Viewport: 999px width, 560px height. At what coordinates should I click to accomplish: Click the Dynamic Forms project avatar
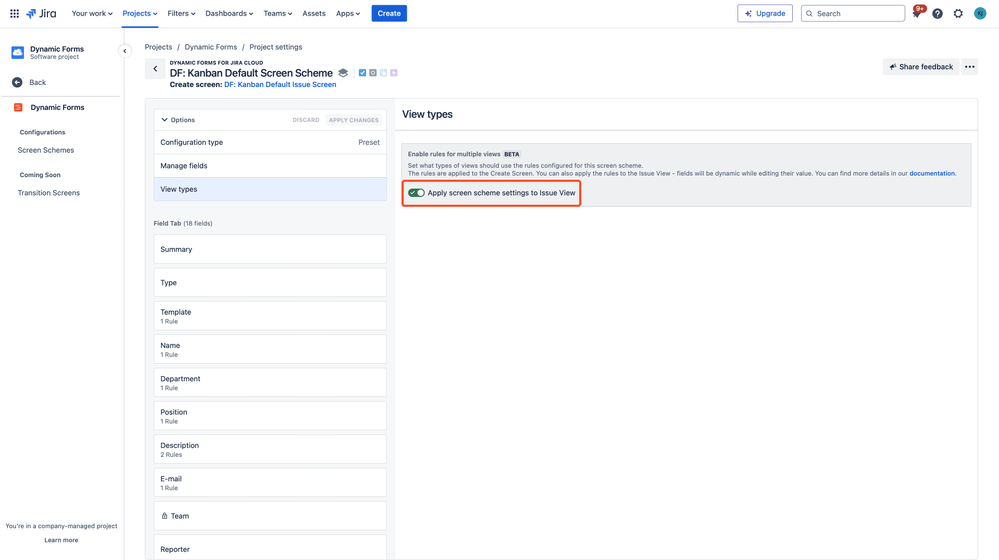(18, 52)
